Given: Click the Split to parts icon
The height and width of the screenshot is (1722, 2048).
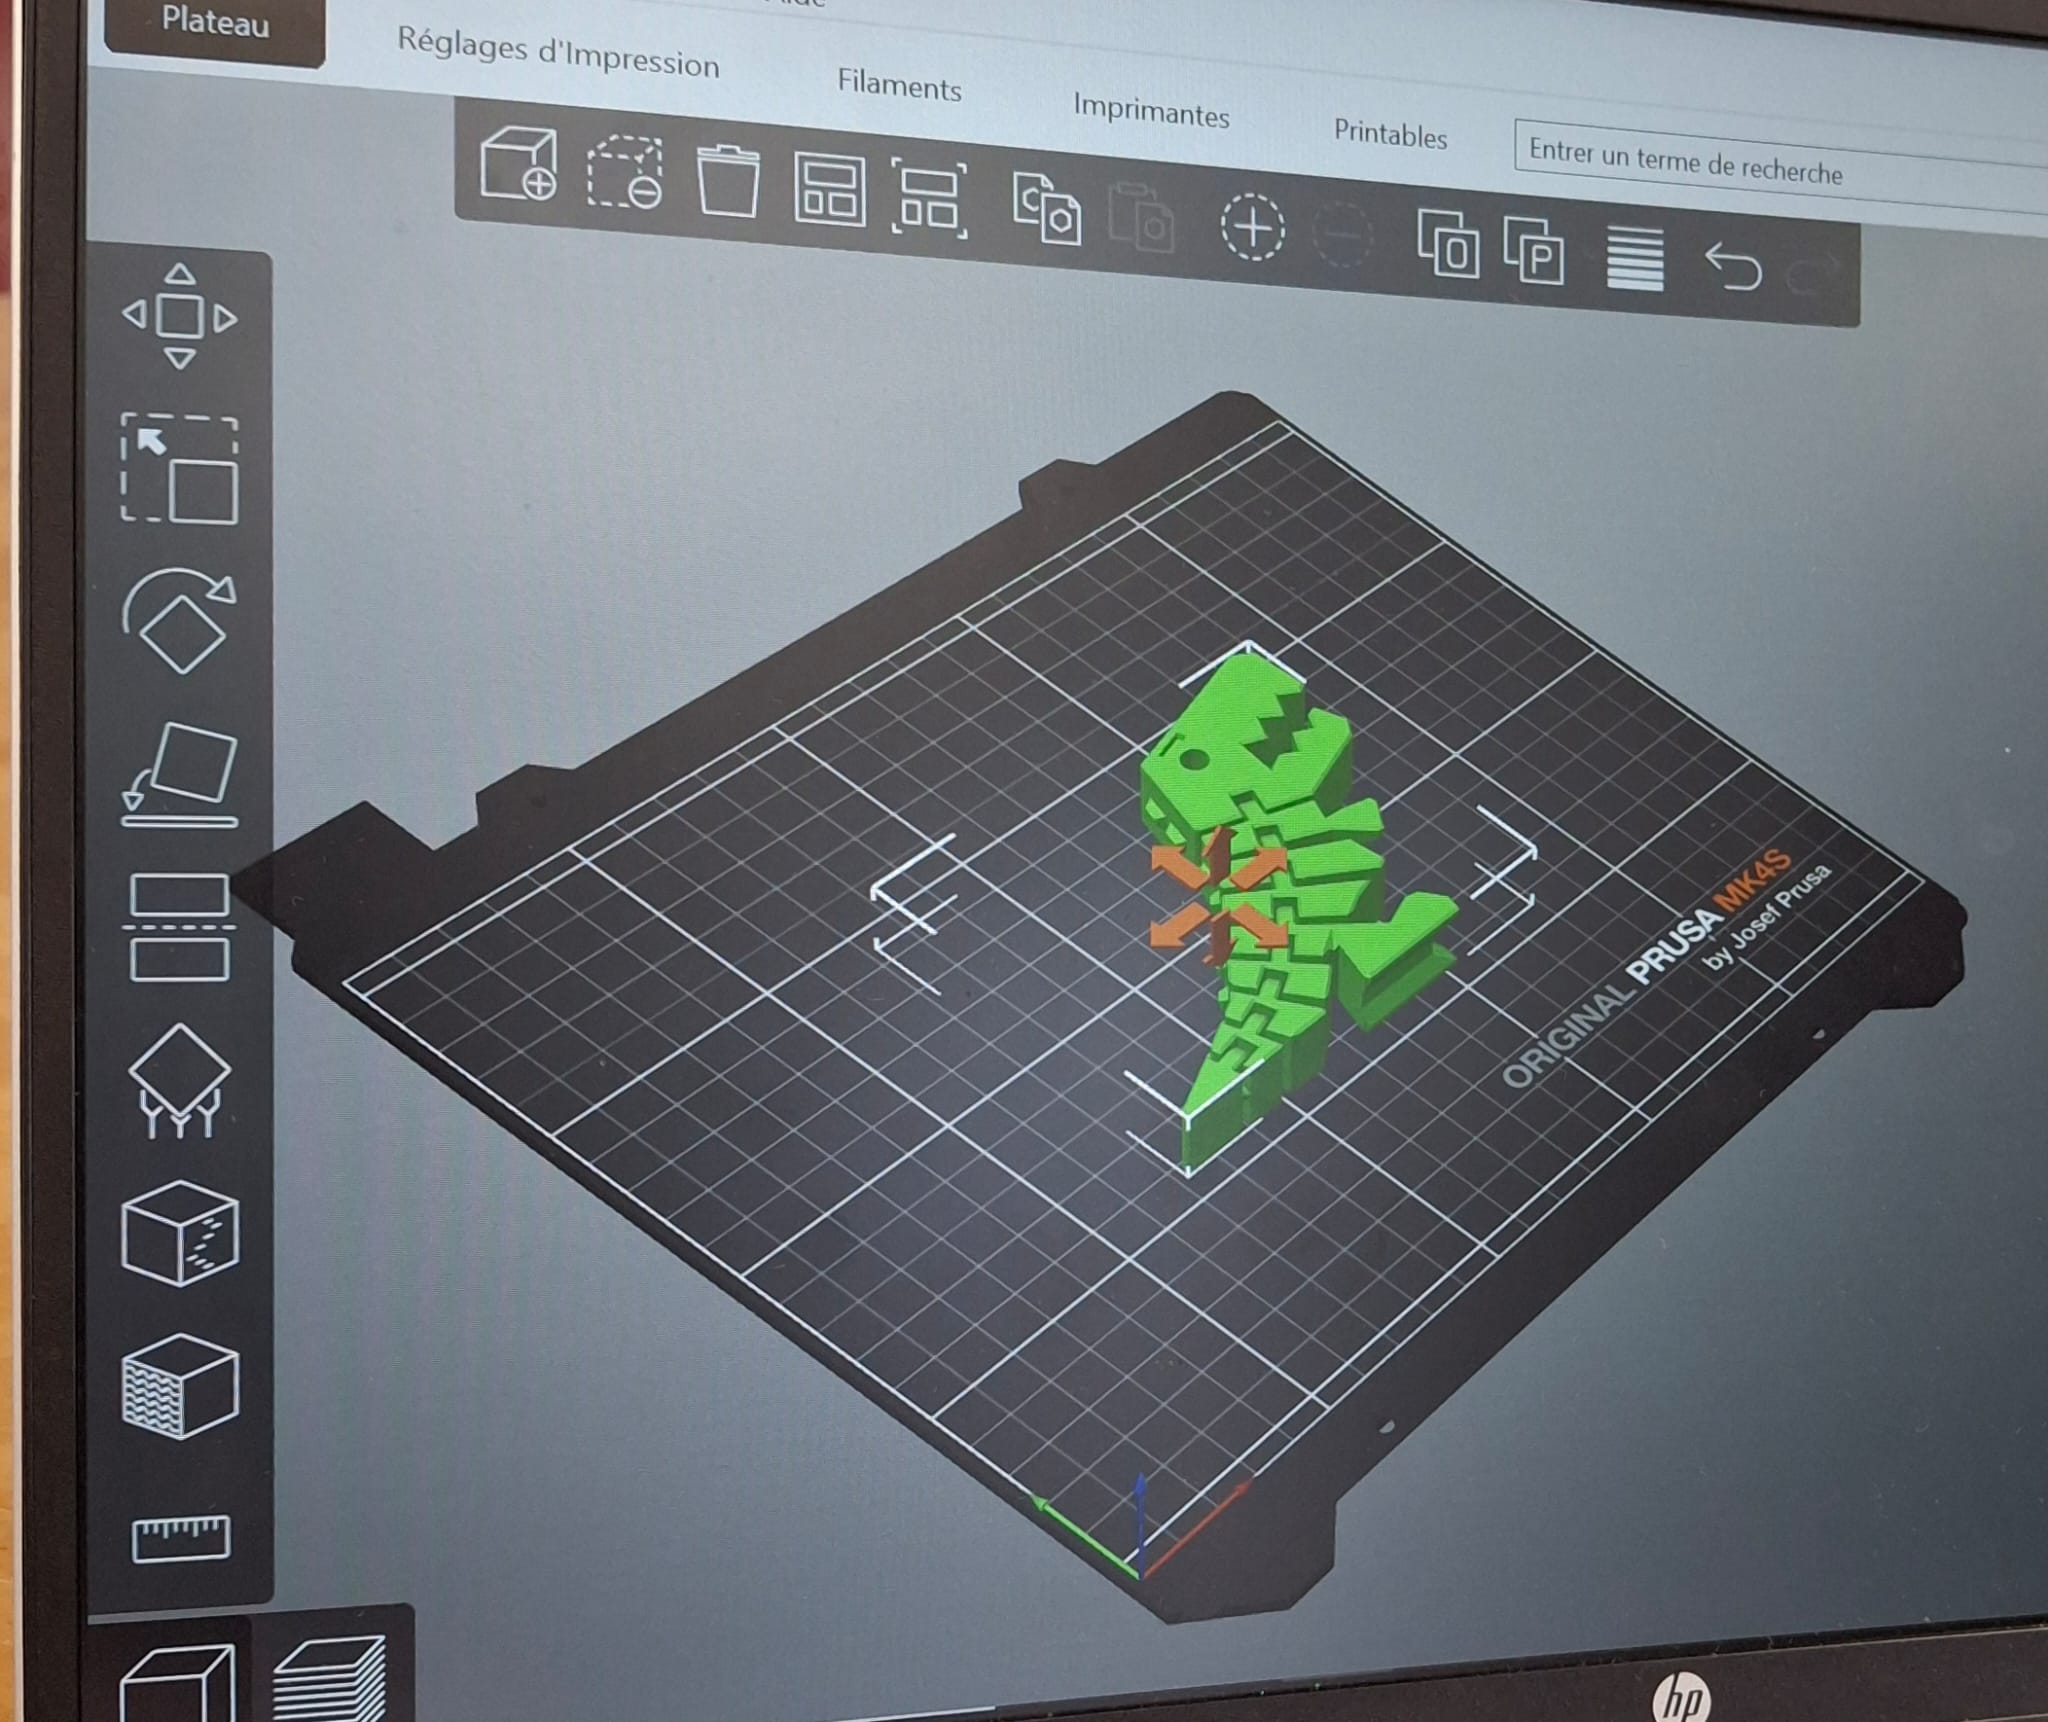Looking at the screenshot, I should click(x=1534, y=251).
